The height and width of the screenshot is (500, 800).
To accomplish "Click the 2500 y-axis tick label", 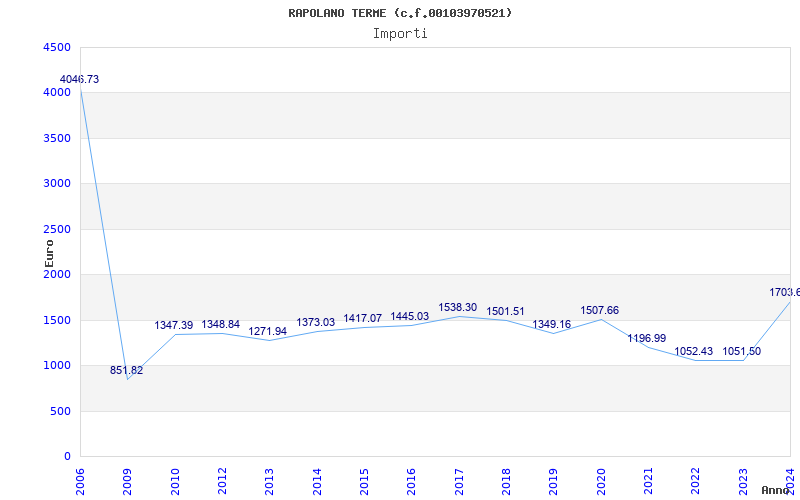I will pos(57,230).
